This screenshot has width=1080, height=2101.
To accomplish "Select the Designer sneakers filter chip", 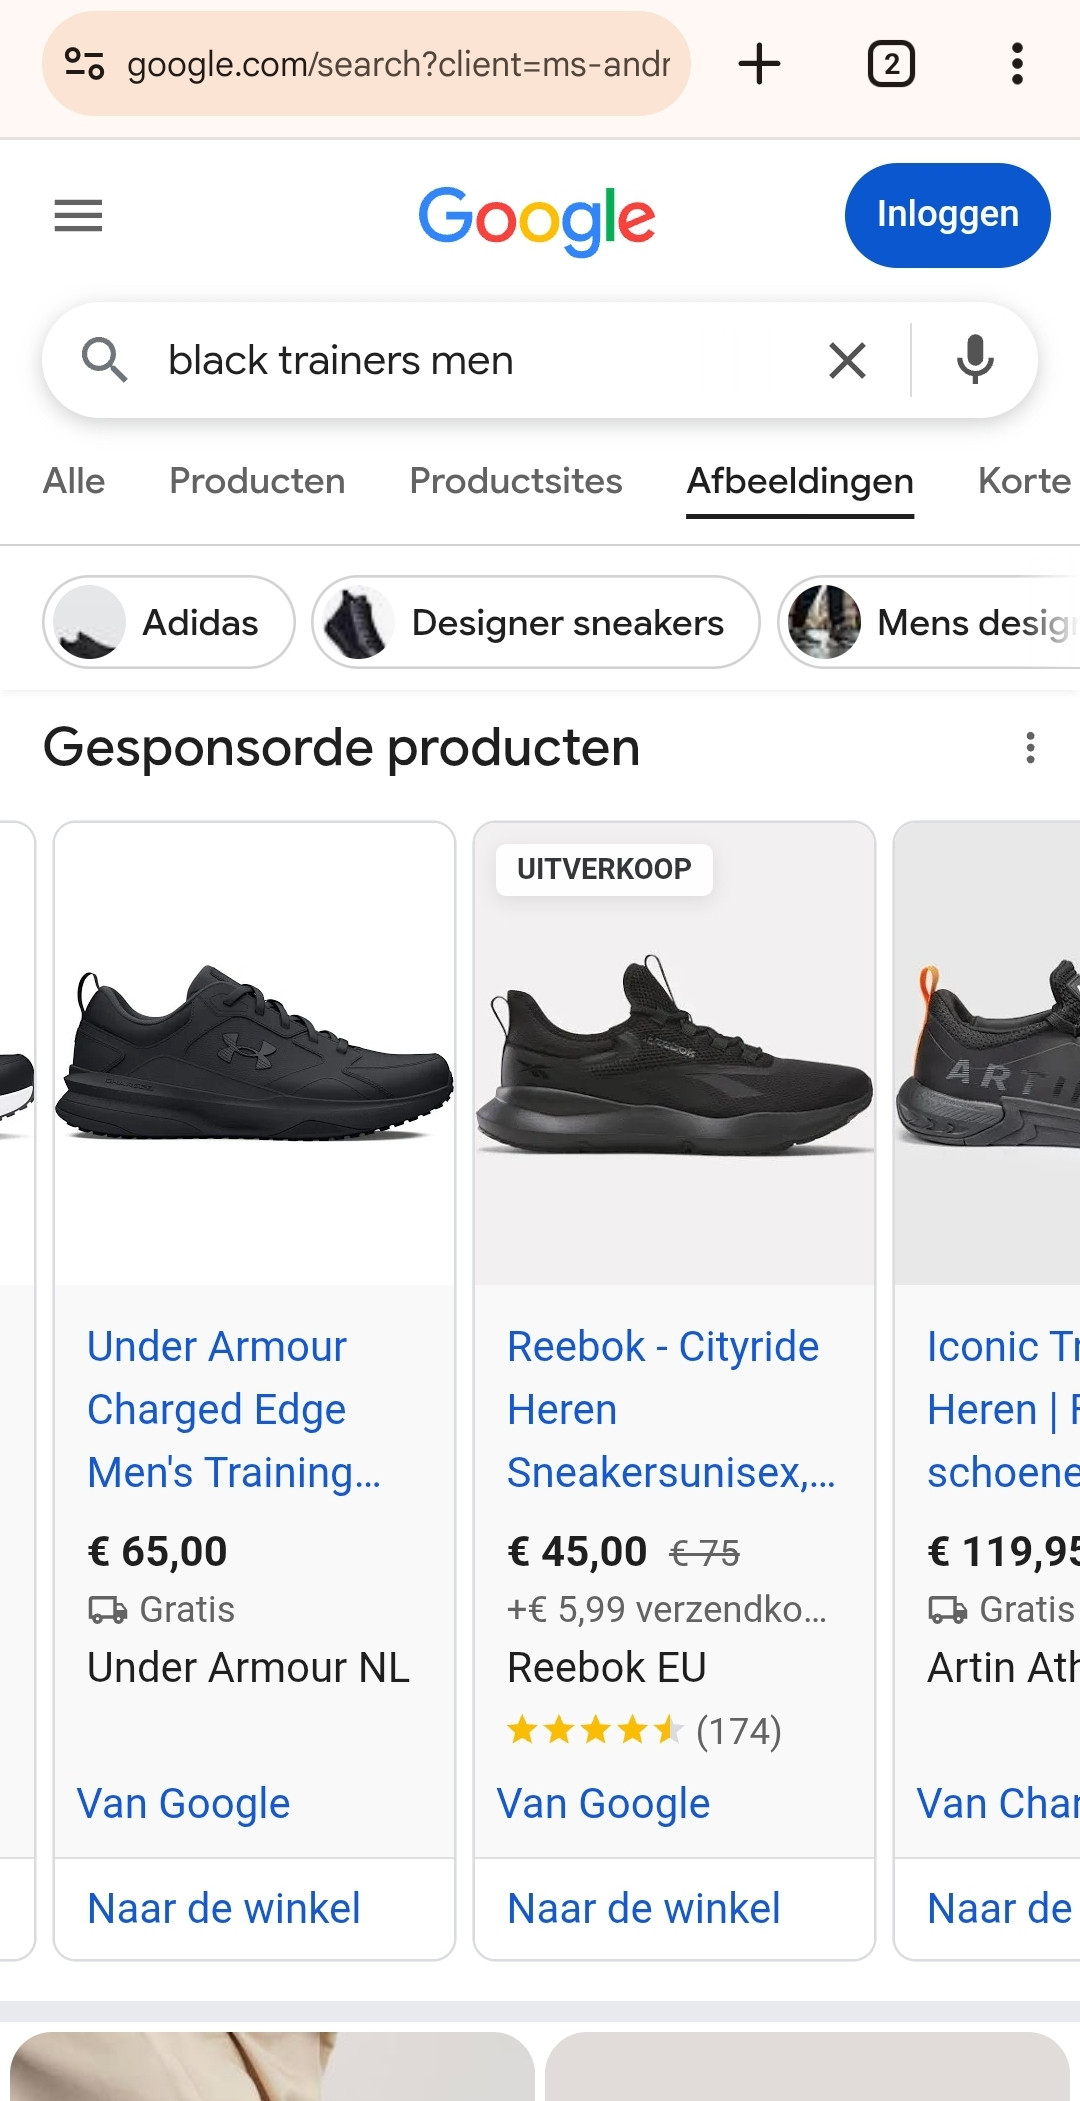I will pyautogui.click(x=536, y=622).
